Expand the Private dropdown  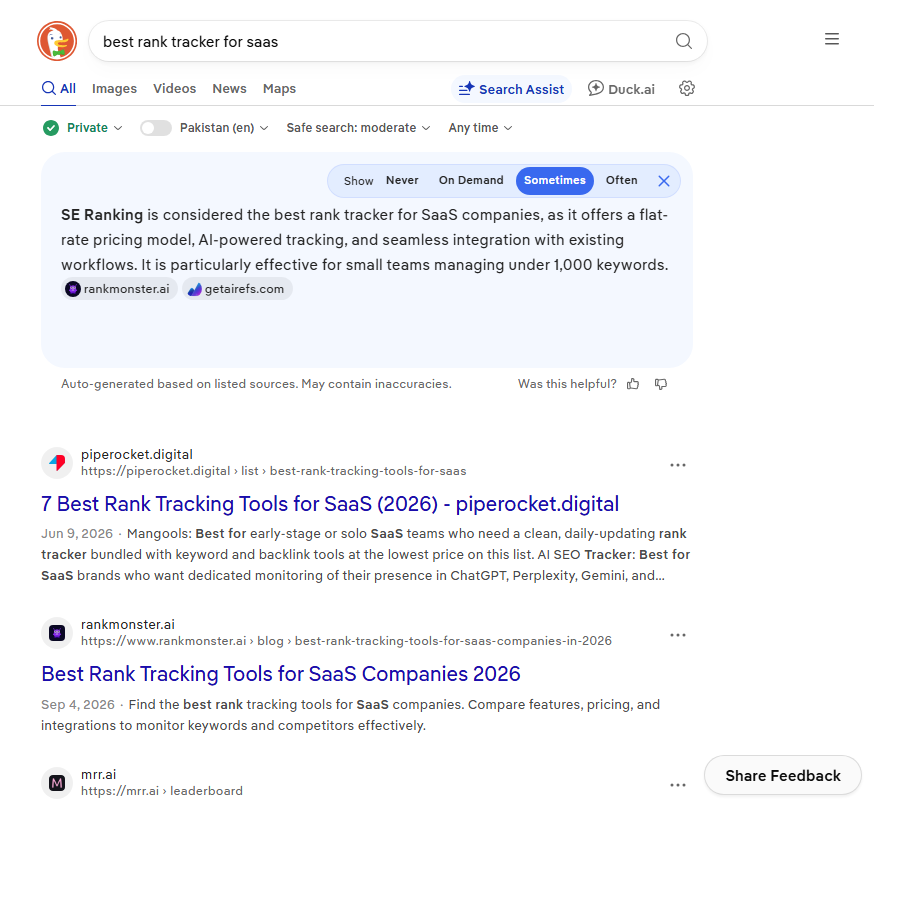(x=94, y=128)
